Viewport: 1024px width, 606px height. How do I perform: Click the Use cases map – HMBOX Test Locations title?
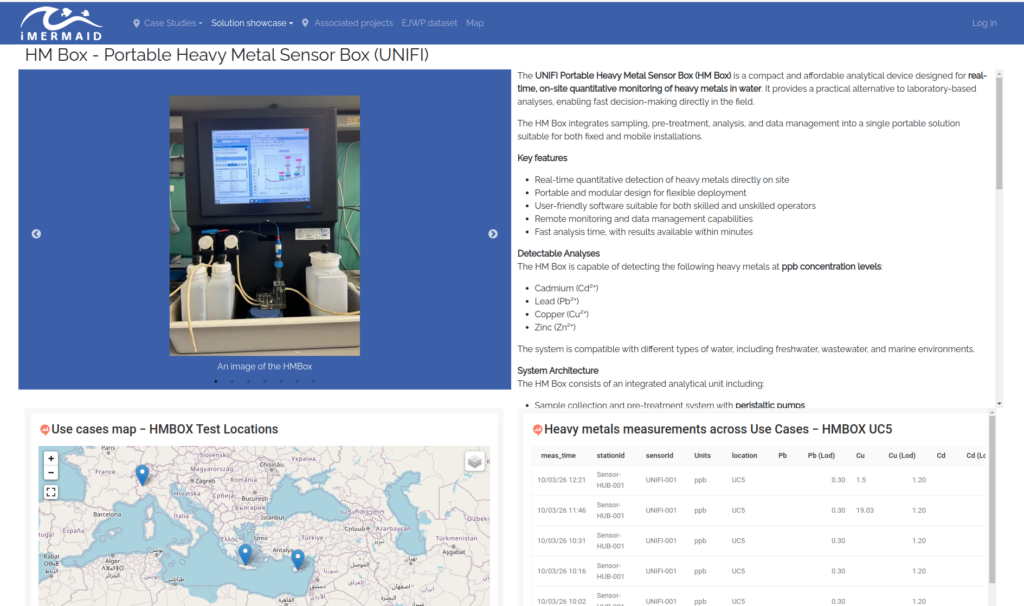[x=165, y=430]
